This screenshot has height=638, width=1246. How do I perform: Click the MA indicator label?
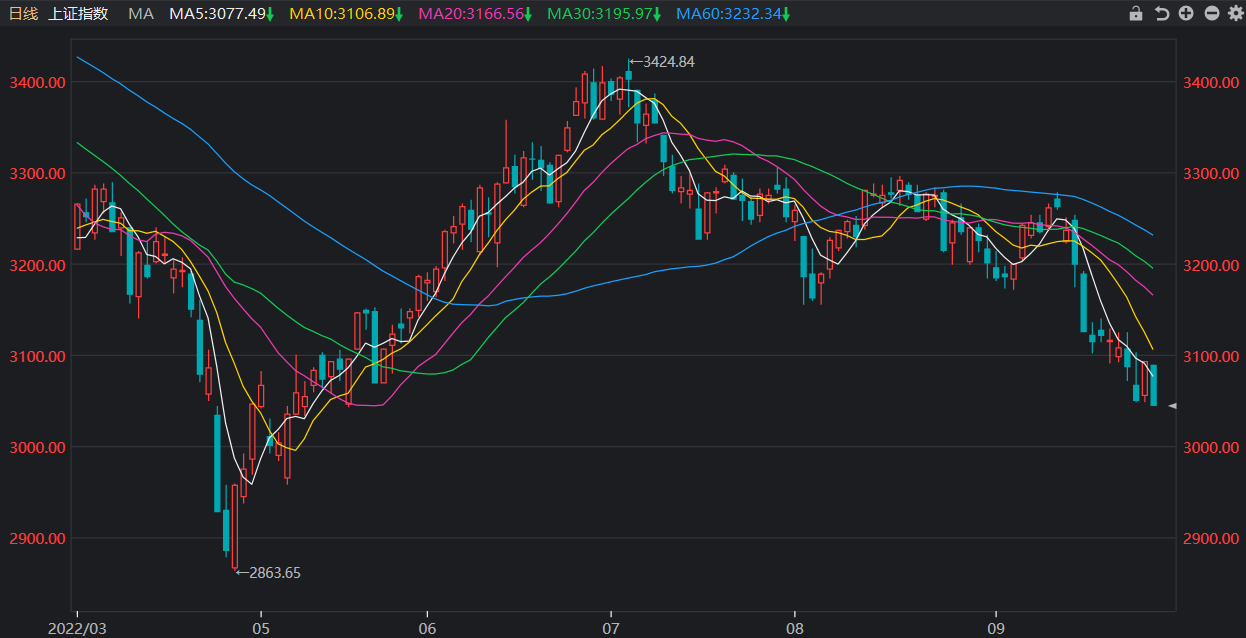(x=141, y=14)
